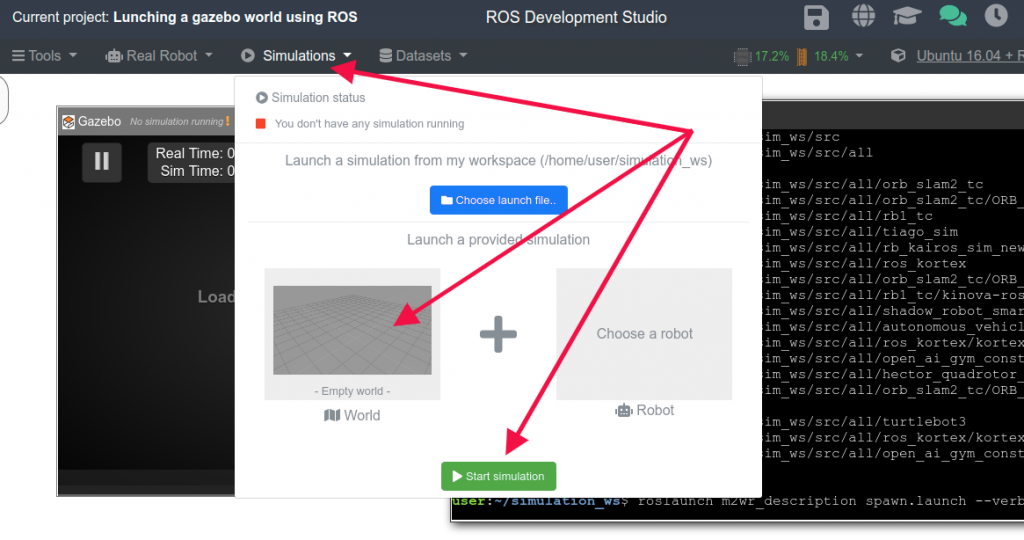1024x540 pixels.
Task: Select the Empty world thumbnail
Action: point(352,330)
